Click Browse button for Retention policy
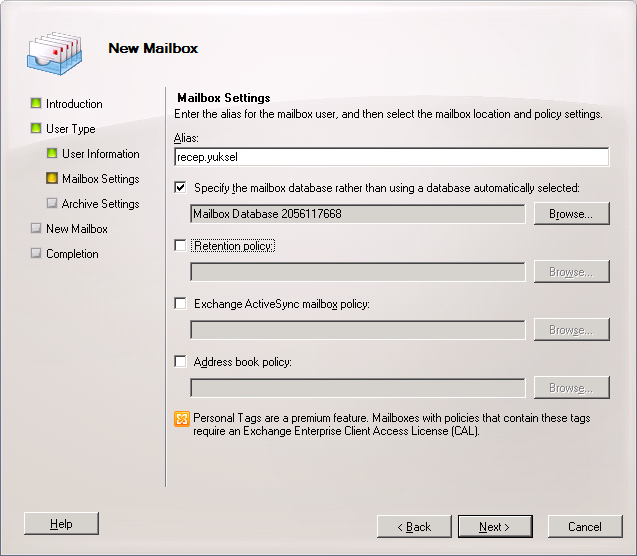 point(571,272)
